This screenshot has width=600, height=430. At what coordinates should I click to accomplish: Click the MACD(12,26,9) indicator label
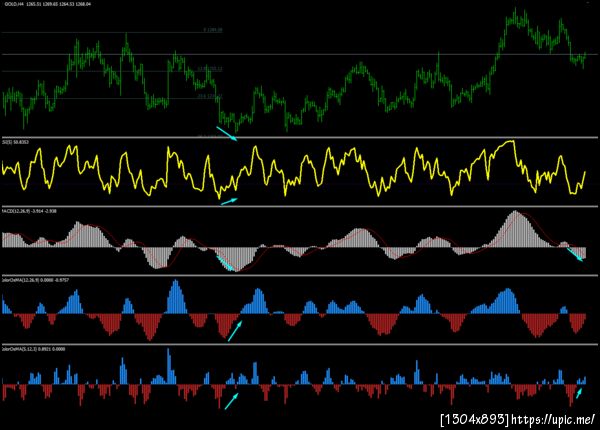29,211
